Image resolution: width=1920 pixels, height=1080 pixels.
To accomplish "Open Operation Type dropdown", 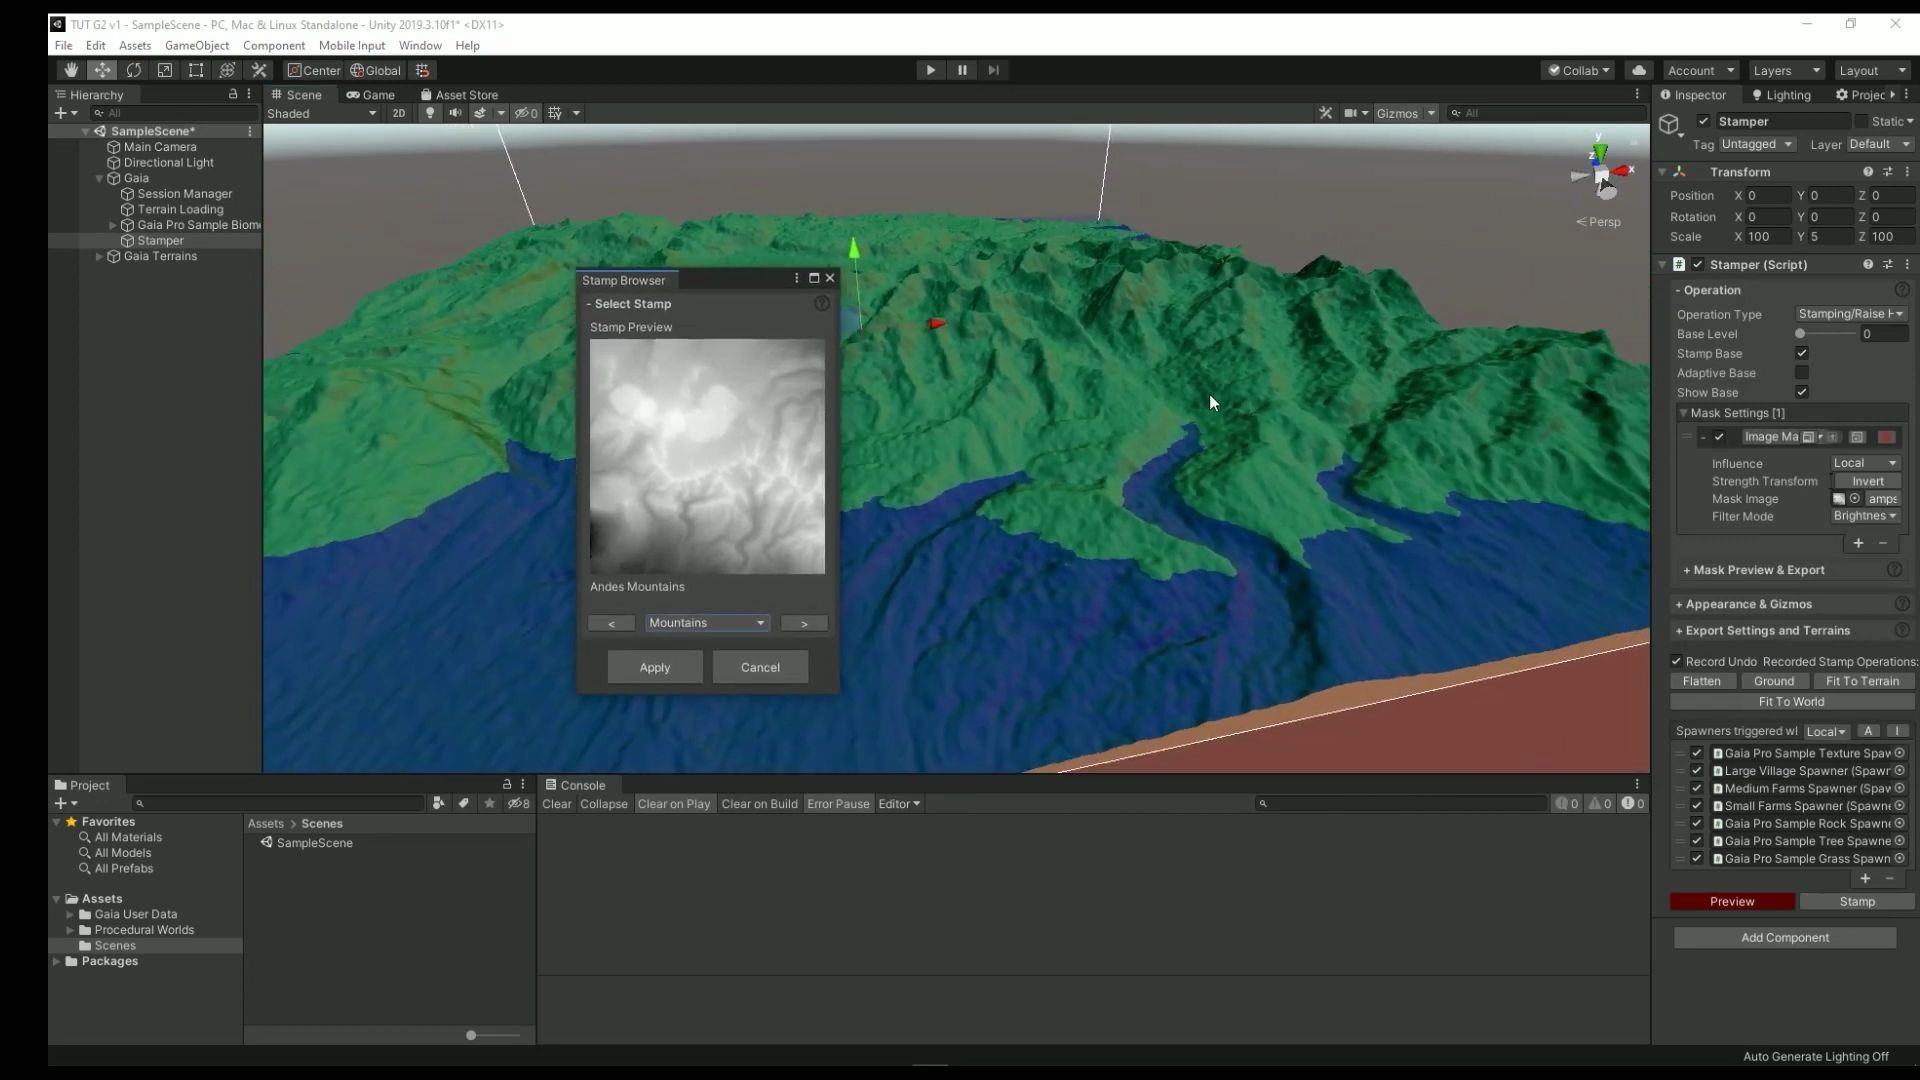I will [1851, 314].
